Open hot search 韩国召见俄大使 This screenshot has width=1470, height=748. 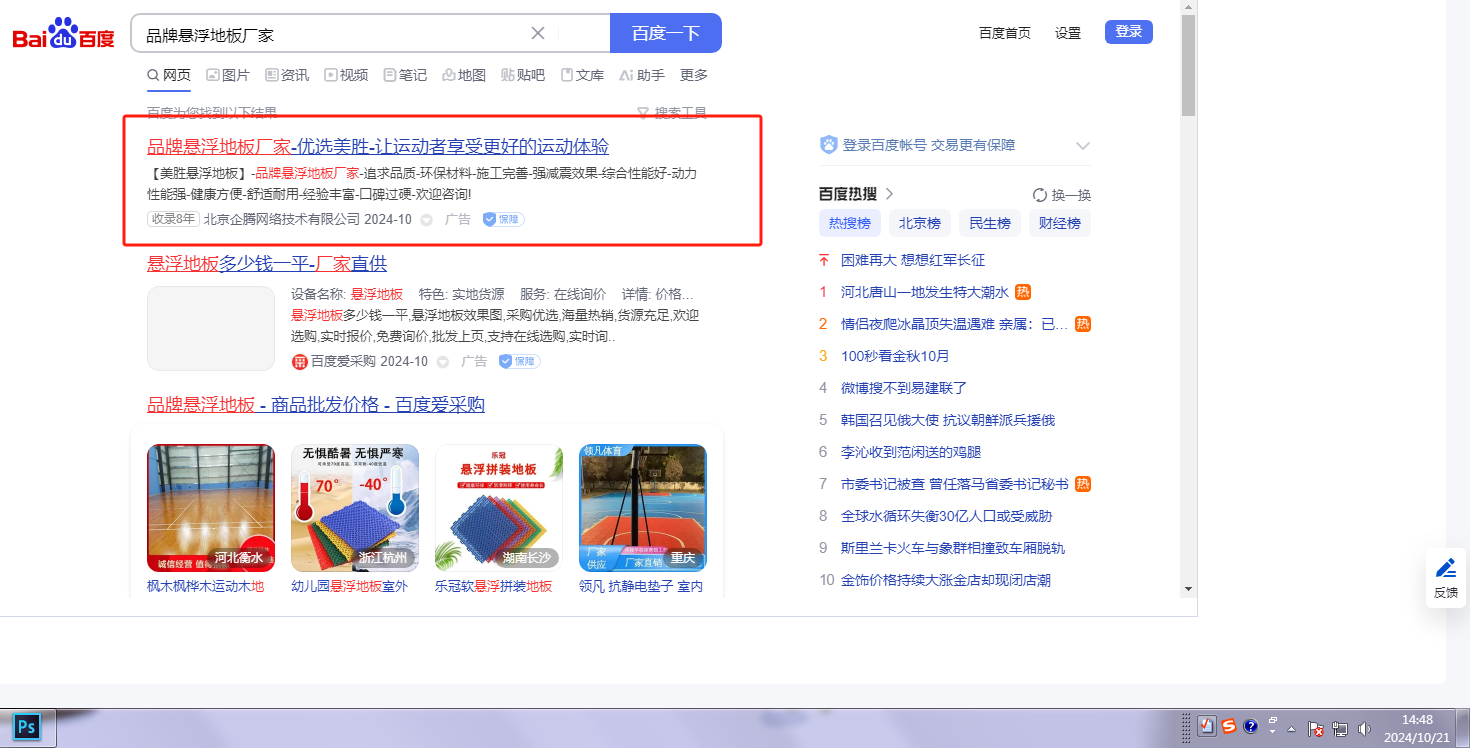click(948, 420)
